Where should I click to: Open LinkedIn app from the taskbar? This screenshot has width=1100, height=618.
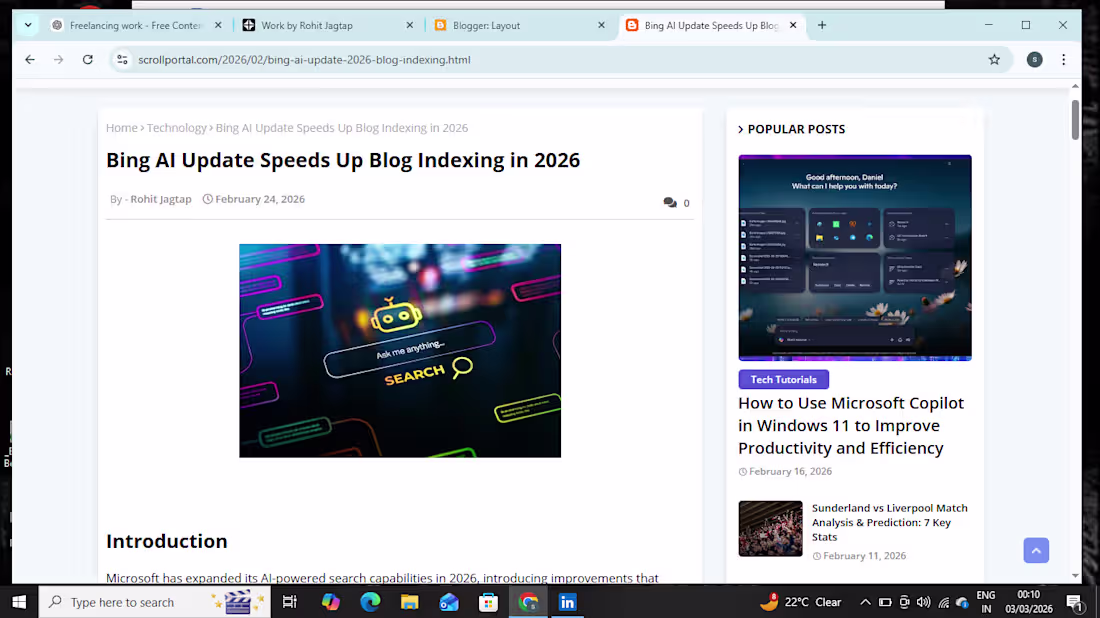coord(568,602)
